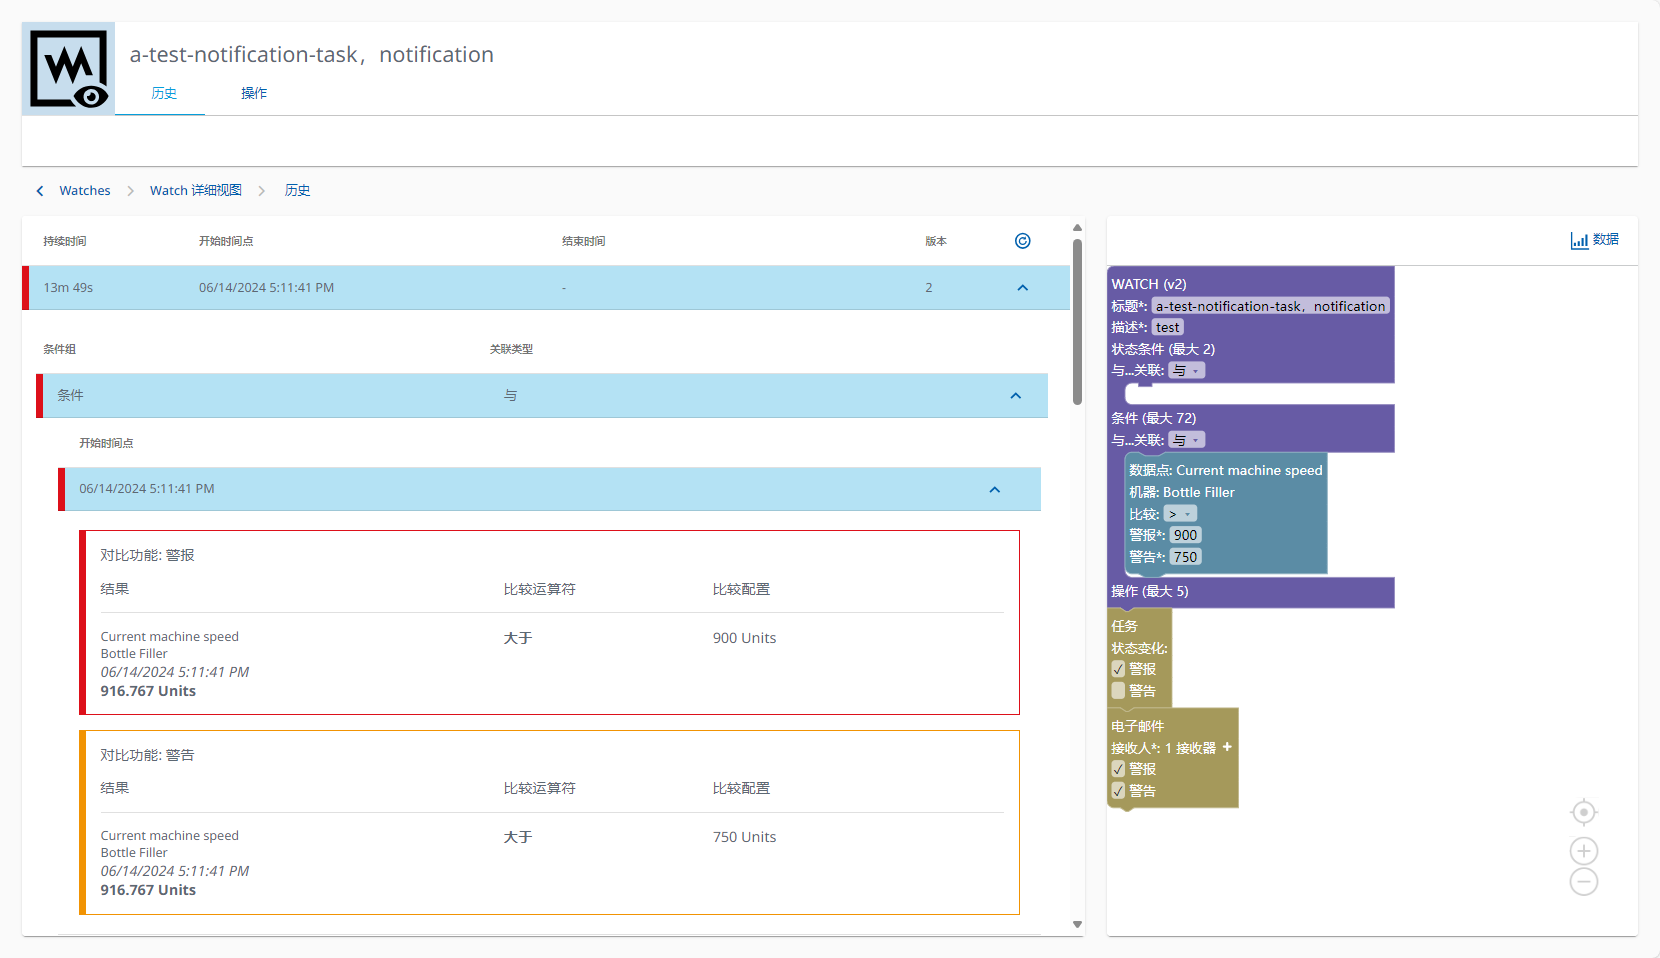
Task: Add email receiver with plus icon
Action: 1227,747
